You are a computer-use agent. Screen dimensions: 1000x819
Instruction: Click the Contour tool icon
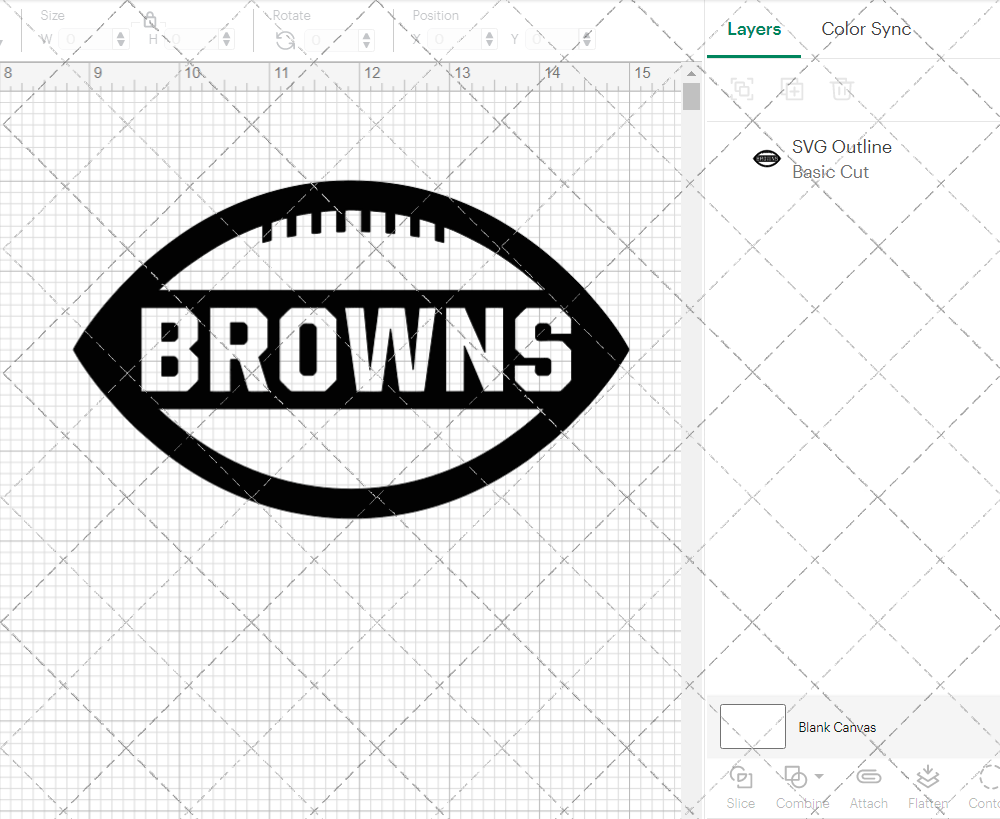988,778
